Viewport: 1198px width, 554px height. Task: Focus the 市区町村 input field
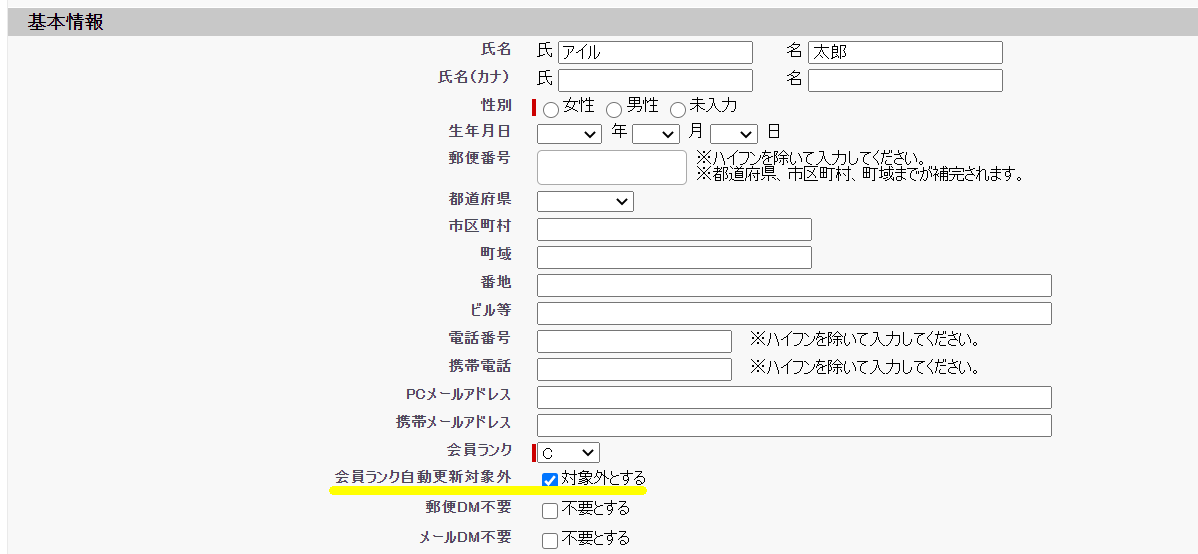[674, 230]
